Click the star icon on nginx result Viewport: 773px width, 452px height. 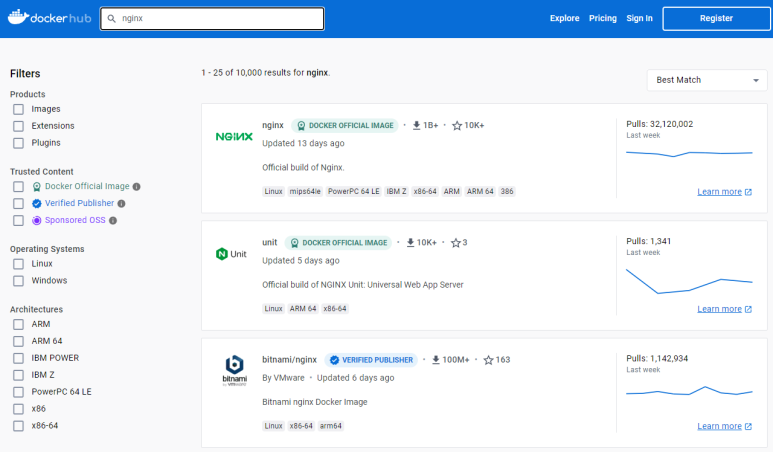click(x=457, y=126)
